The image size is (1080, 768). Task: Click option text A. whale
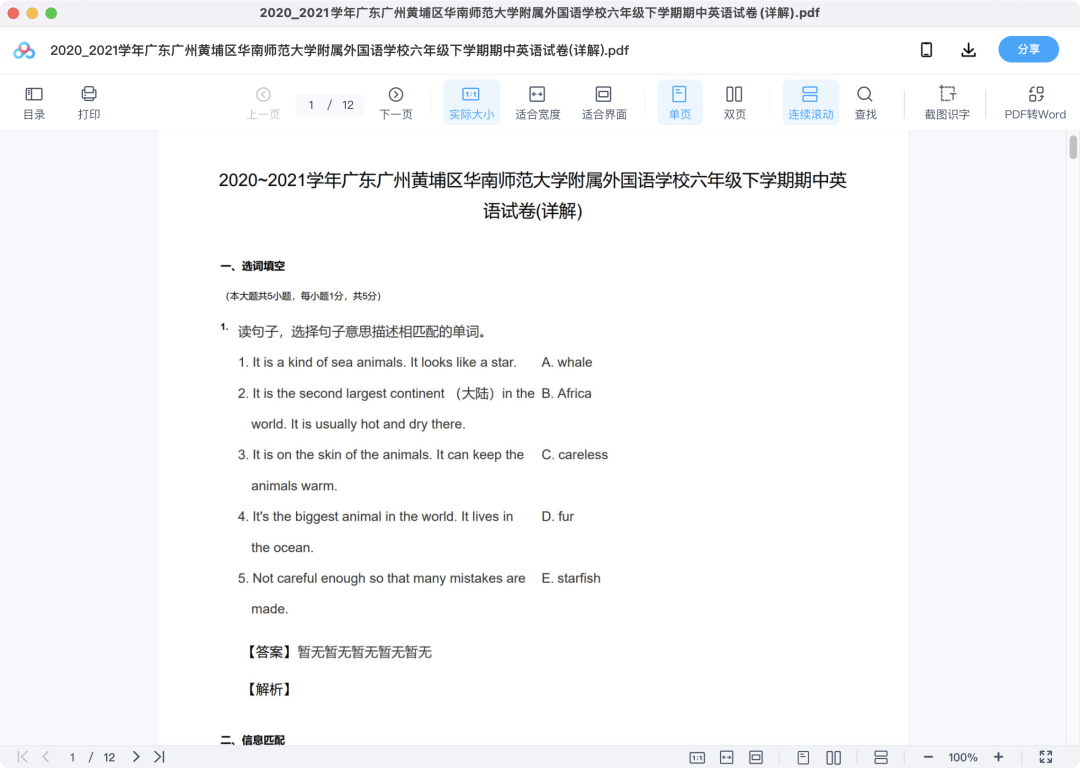tap(567, 362)
